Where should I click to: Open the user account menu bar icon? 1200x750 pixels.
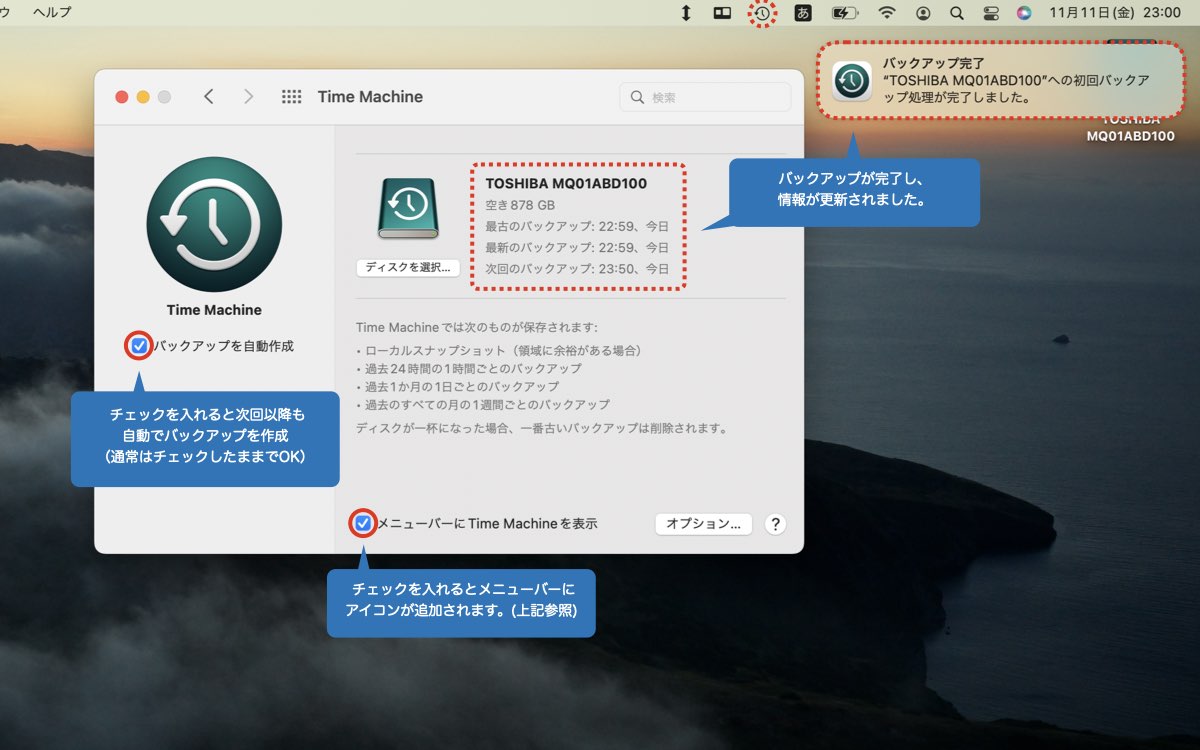pyautogui.click(x=923, y=13)
